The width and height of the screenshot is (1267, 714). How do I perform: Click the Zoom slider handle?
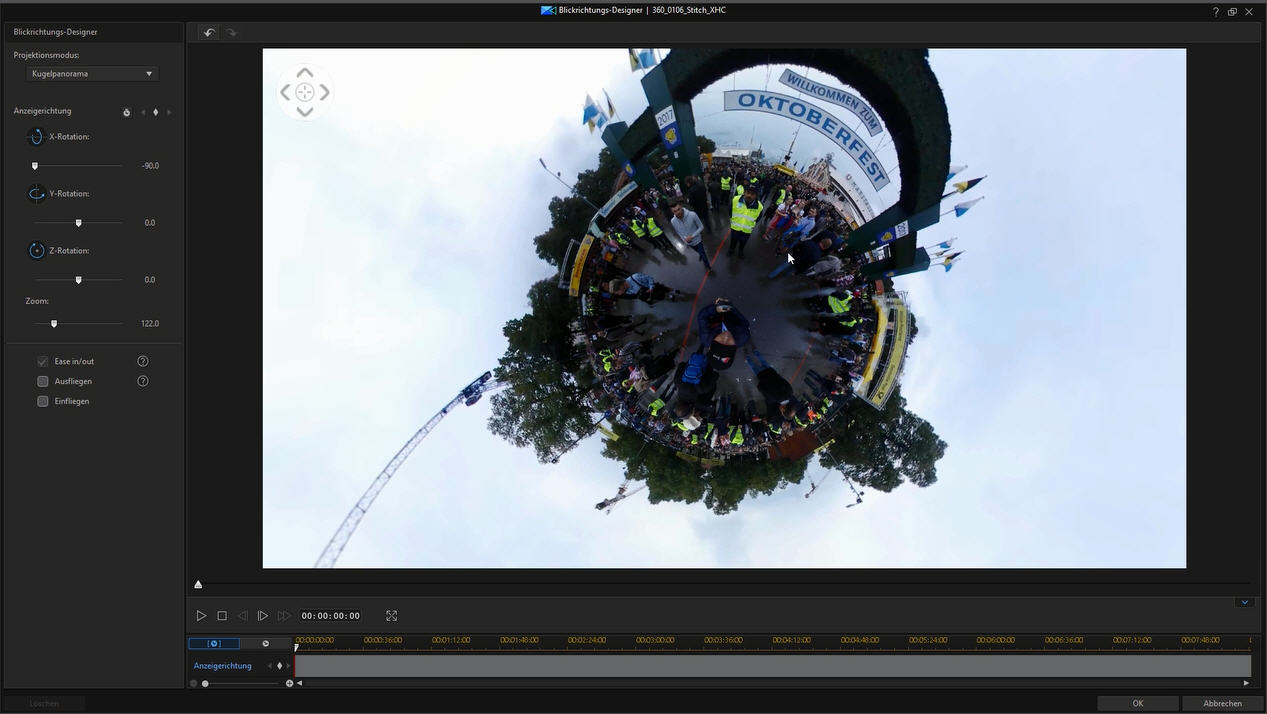point(54,324)
